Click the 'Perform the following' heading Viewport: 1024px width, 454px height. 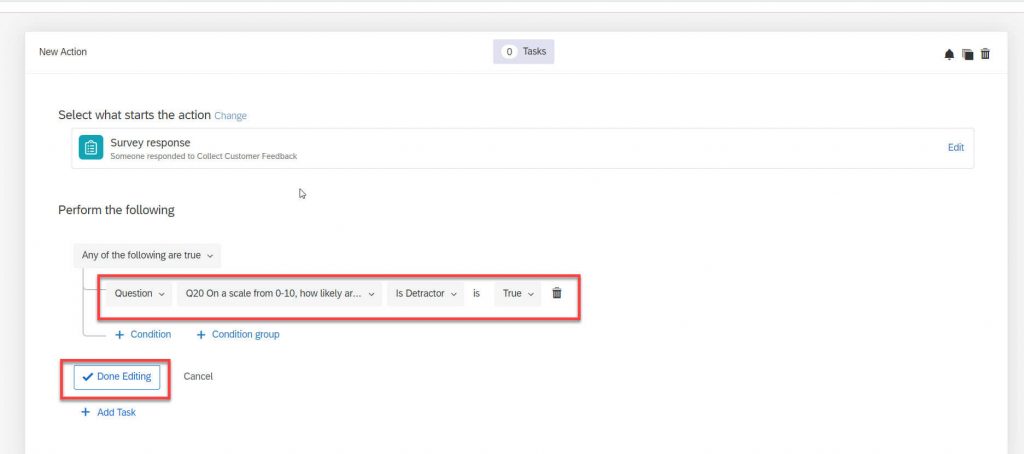pos(116,210)
